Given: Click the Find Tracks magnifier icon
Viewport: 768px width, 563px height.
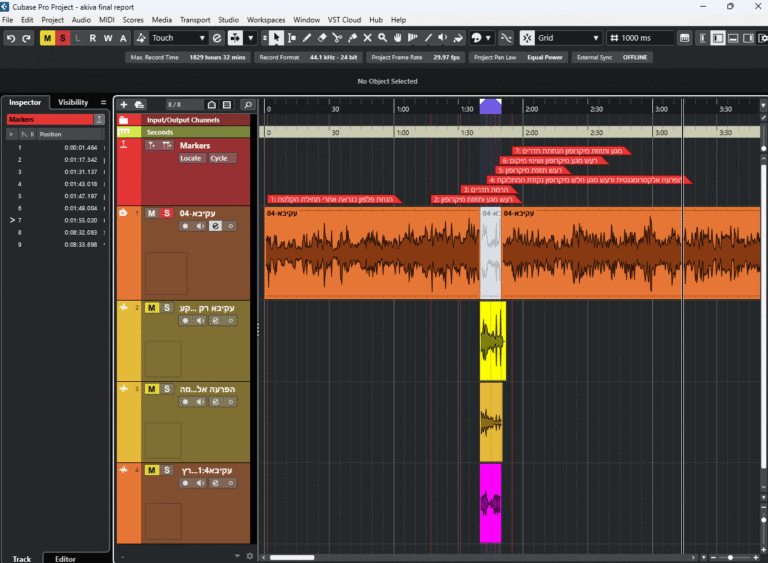Looking at the screenshot, I should (x=248, y=104).
